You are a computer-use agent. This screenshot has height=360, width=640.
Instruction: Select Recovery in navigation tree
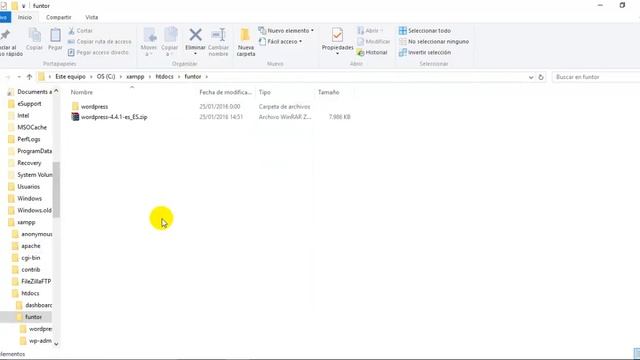click(x=29, y=163)
